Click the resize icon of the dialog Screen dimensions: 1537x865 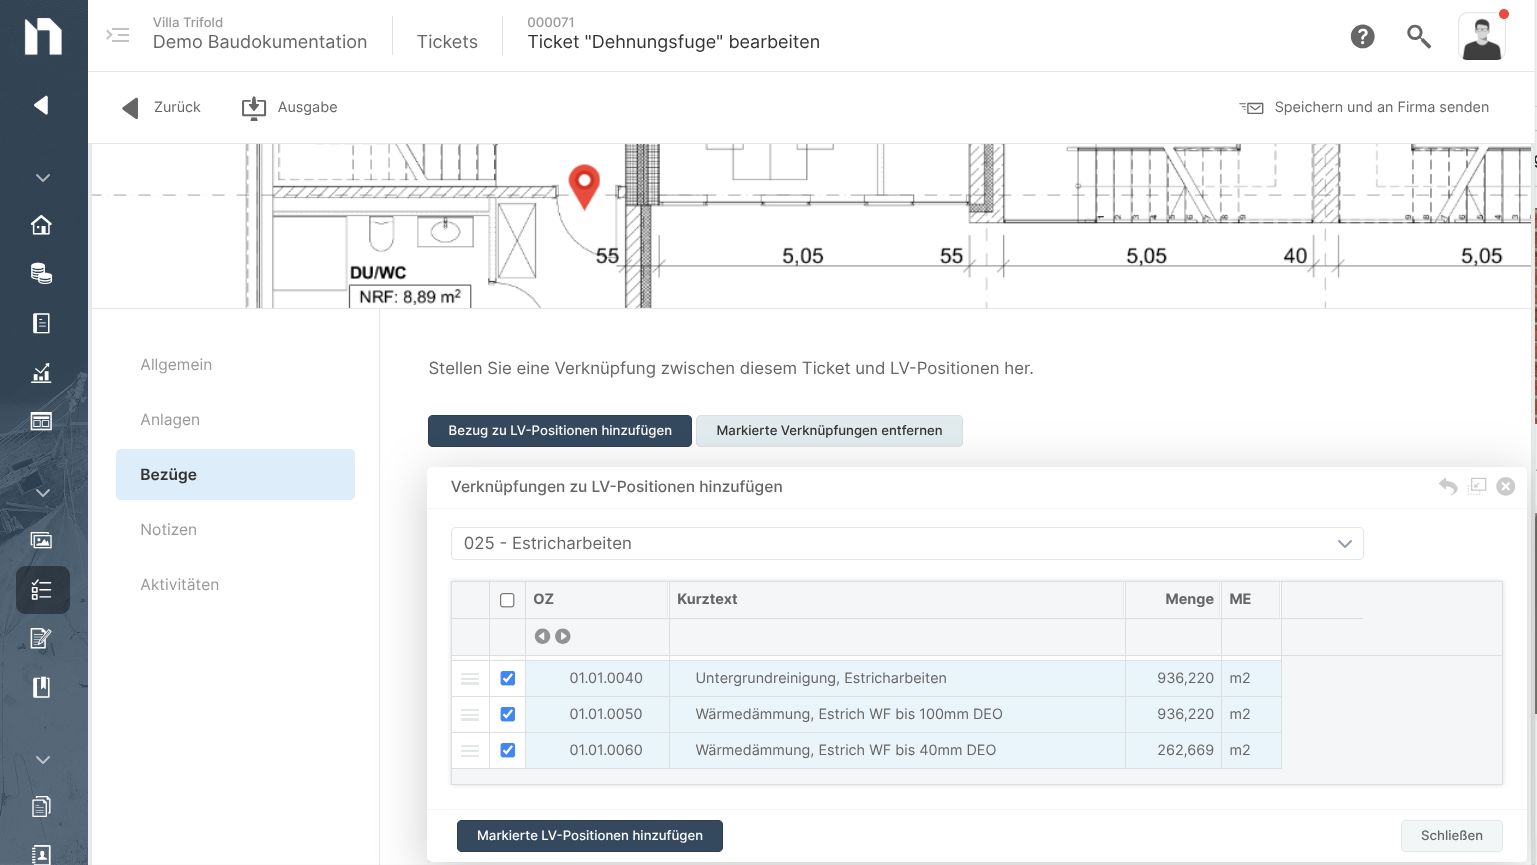(1478, 487)
